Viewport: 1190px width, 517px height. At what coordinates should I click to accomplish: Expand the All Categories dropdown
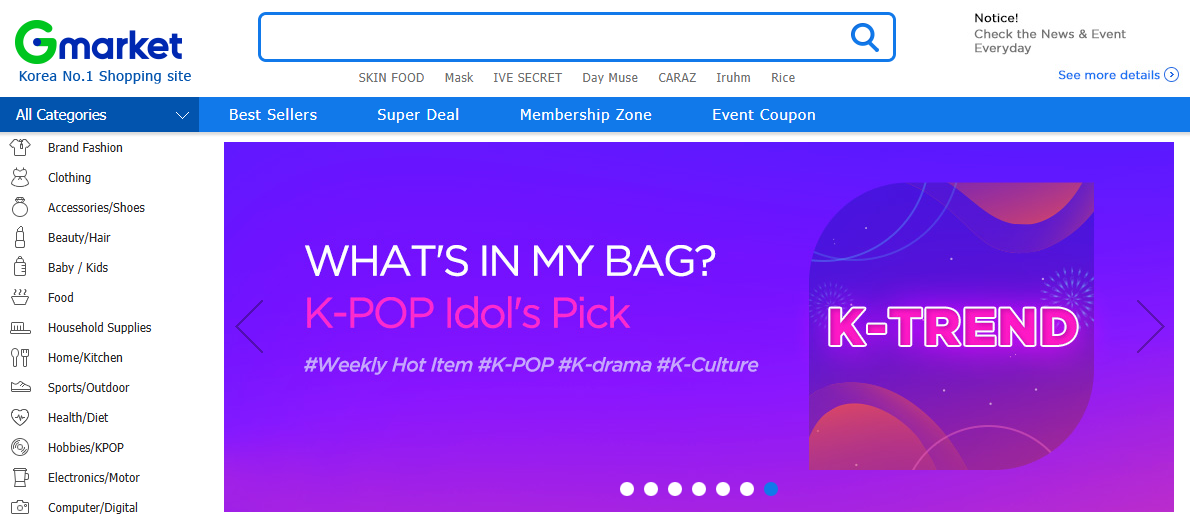point(100,115)
